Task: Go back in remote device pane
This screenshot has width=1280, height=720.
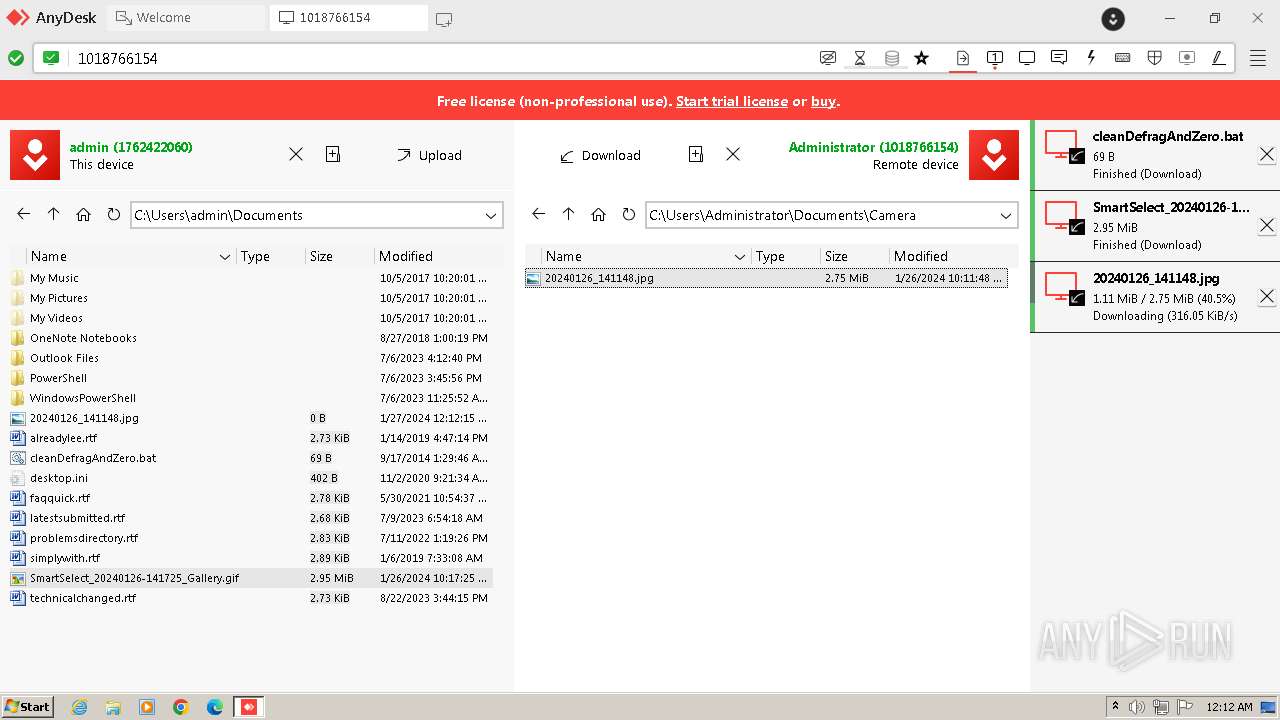Action: [x=539, y=214]
